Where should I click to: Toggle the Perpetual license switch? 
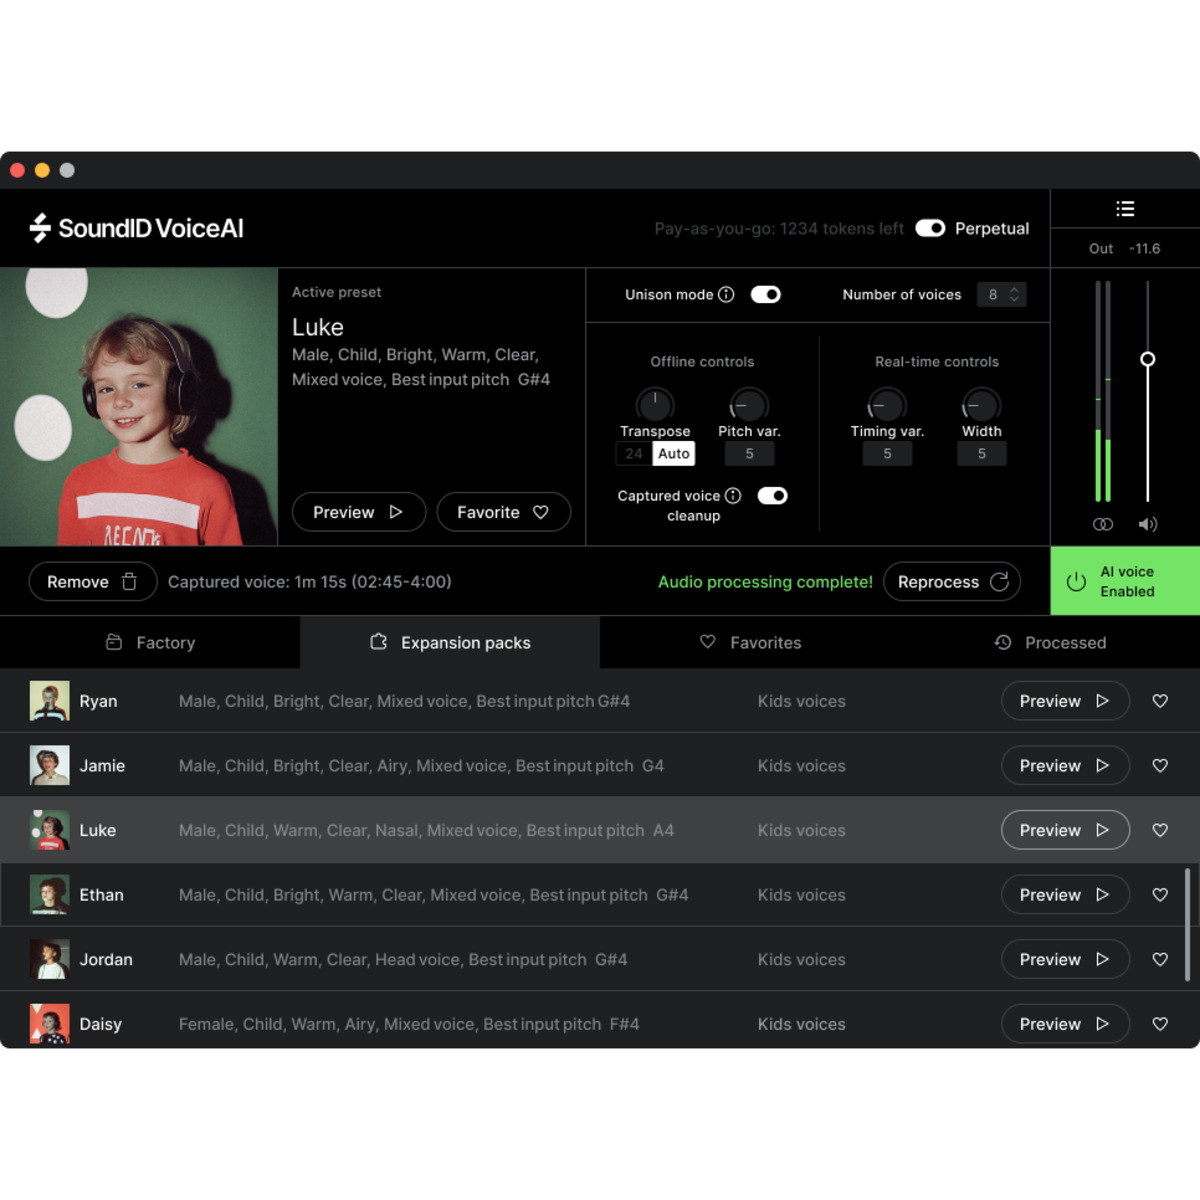pos(930,228)
